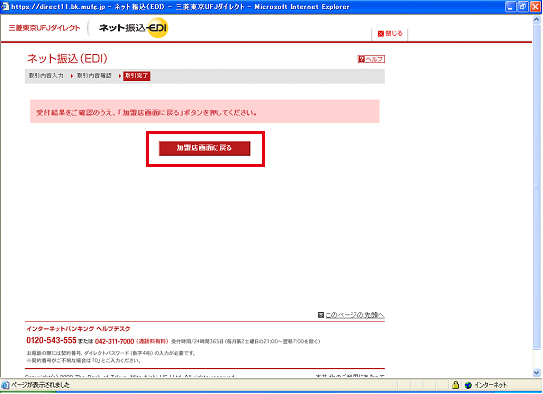Restore down the Internet Explorer window

(x=523, y=7)
